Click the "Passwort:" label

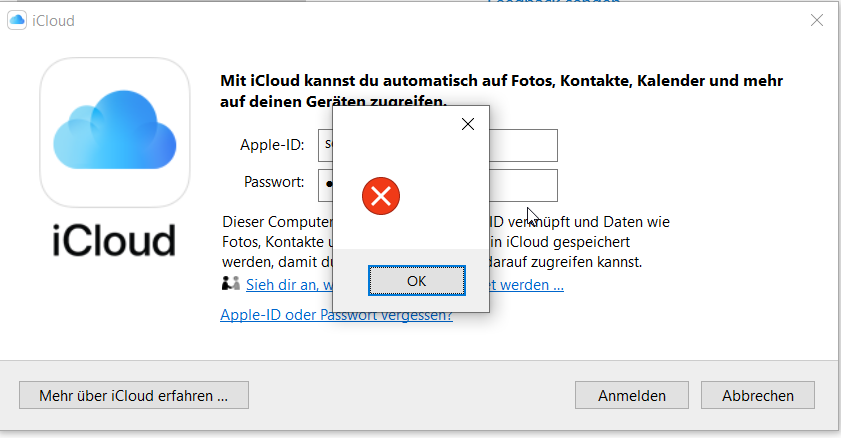click(x=273, y=182)
